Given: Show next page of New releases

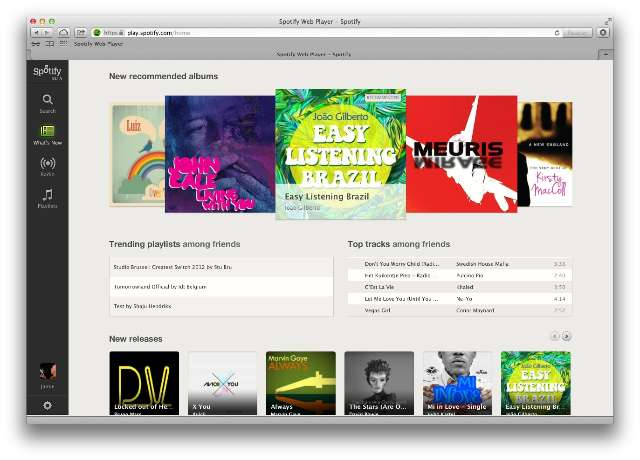Looking at the screenshot, I should pyautogui.click(x=566, y=336).
